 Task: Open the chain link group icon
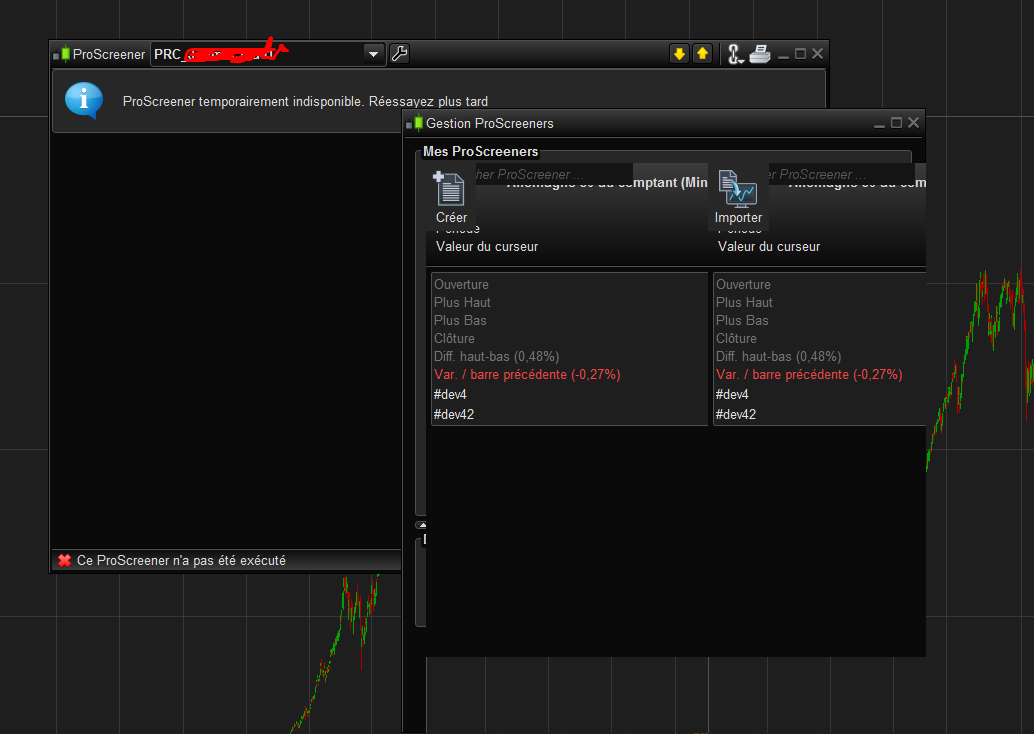point(735,54)
